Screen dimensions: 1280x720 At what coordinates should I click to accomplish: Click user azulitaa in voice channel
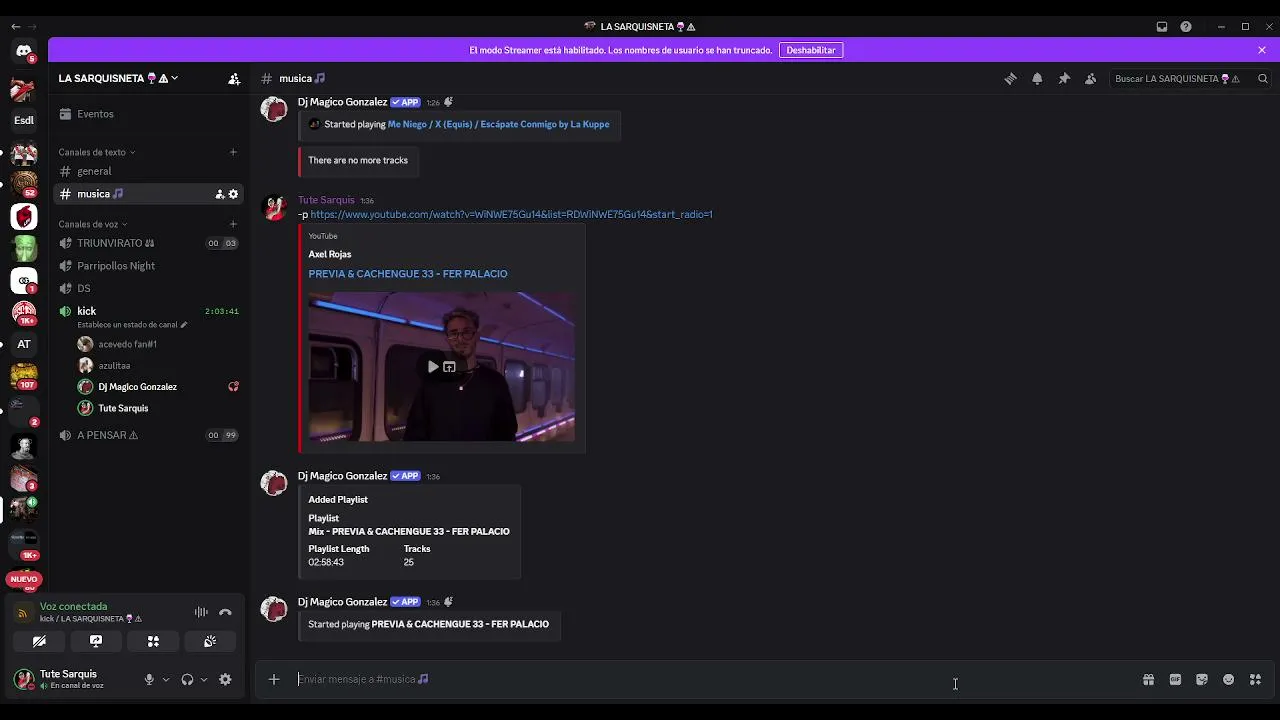[x=114, y=366]
